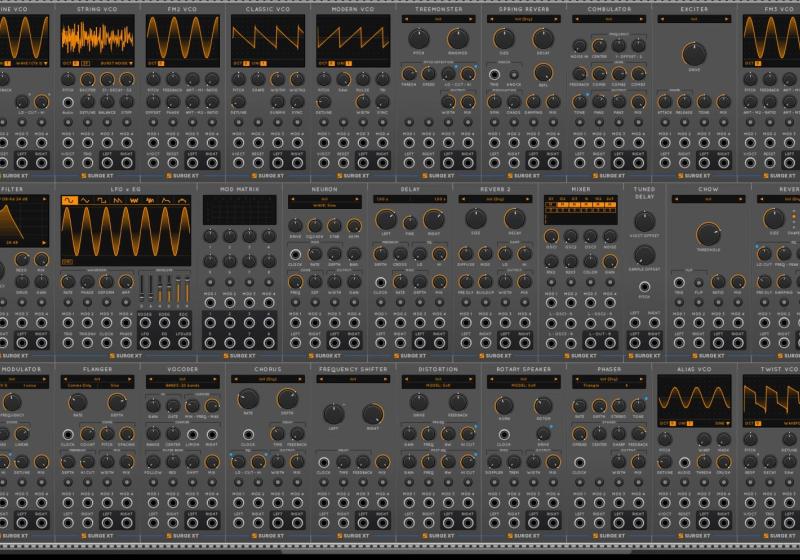
Task: Select square wave shape in LFO x EG
Action: (101, 200)
